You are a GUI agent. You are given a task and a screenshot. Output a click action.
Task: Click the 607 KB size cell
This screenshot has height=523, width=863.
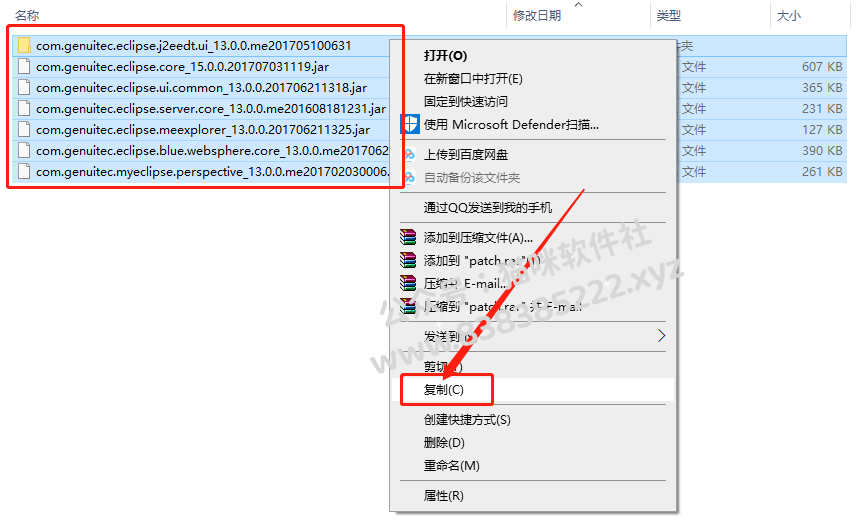[822, 67]
